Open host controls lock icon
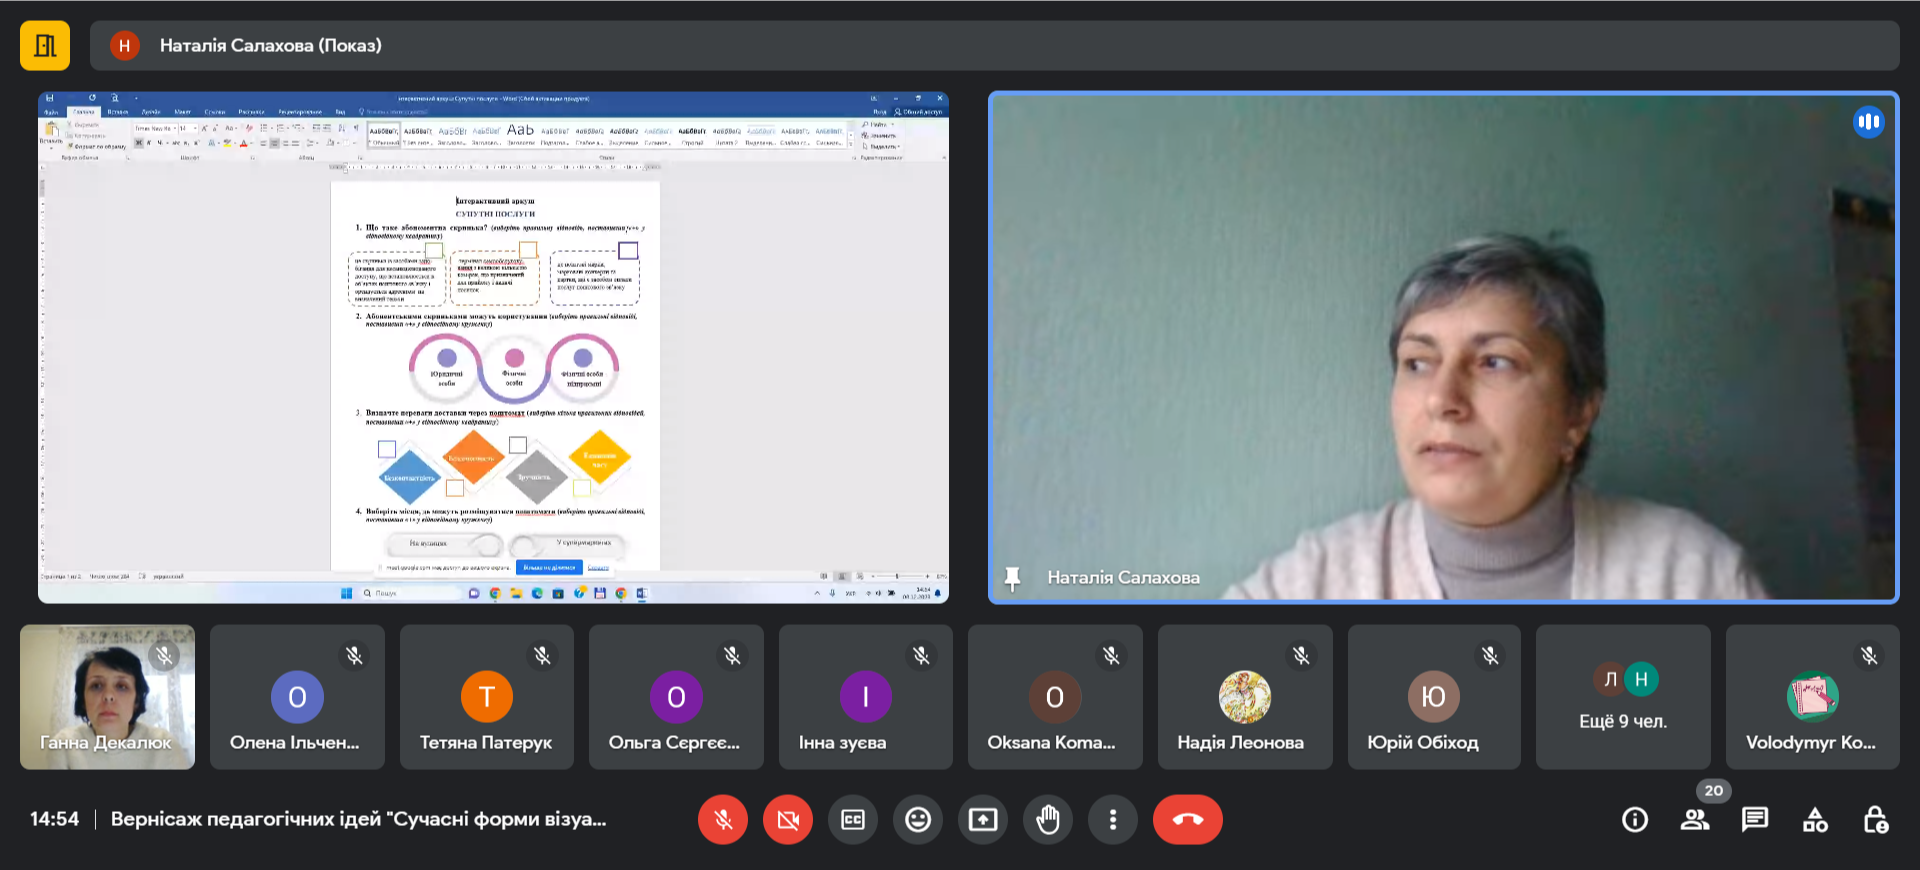The image size is (1920, 870). click(x=1875, y=820)
